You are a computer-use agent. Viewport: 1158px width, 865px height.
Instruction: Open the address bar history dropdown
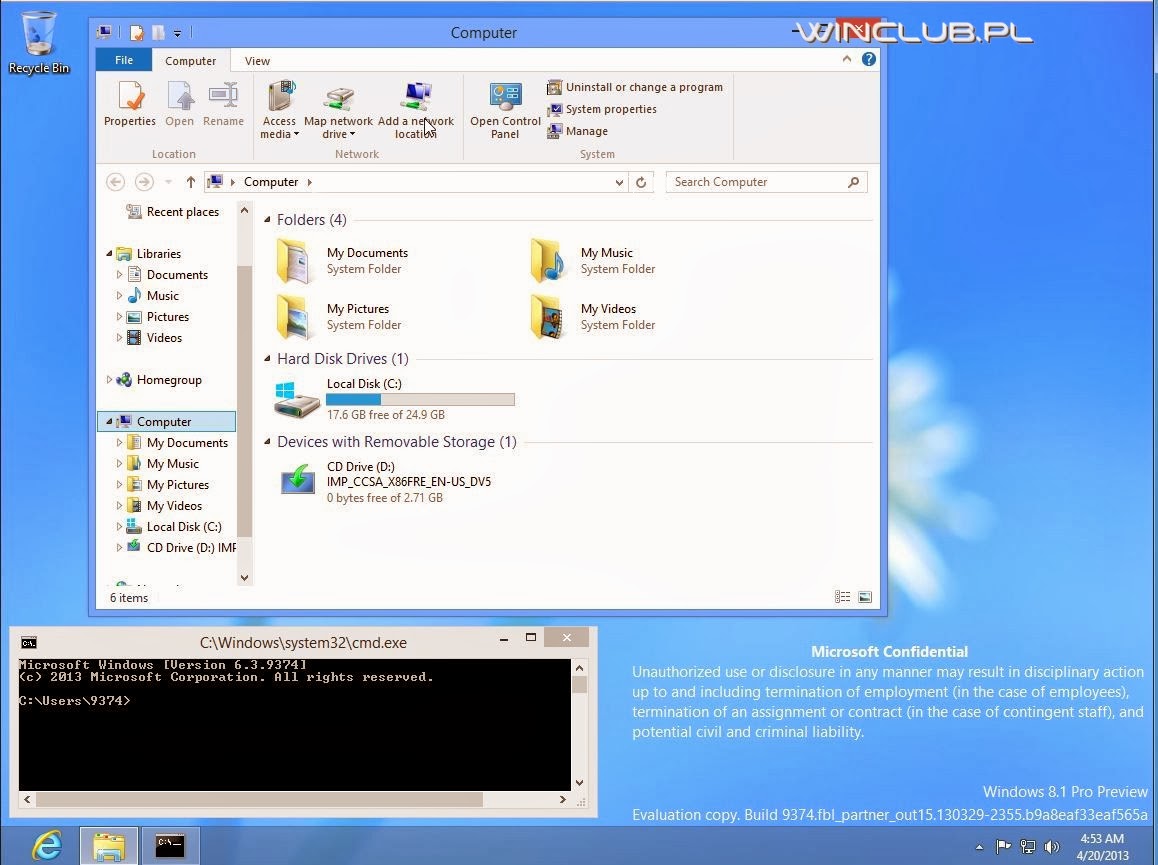[x=619, y=182]
